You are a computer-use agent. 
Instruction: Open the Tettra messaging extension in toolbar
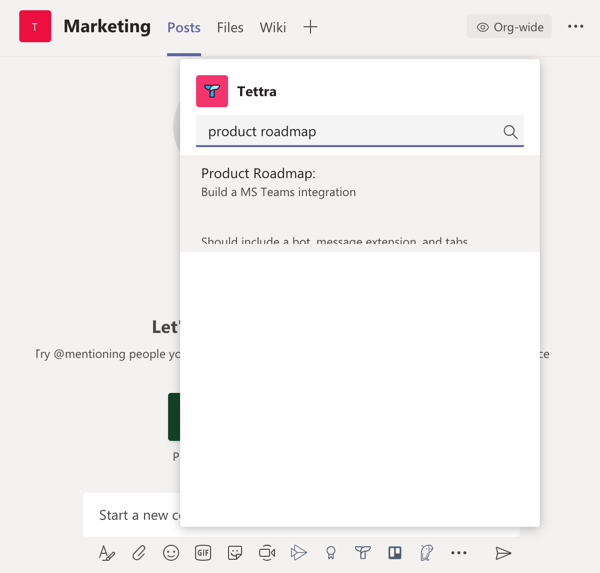[363, 553]
